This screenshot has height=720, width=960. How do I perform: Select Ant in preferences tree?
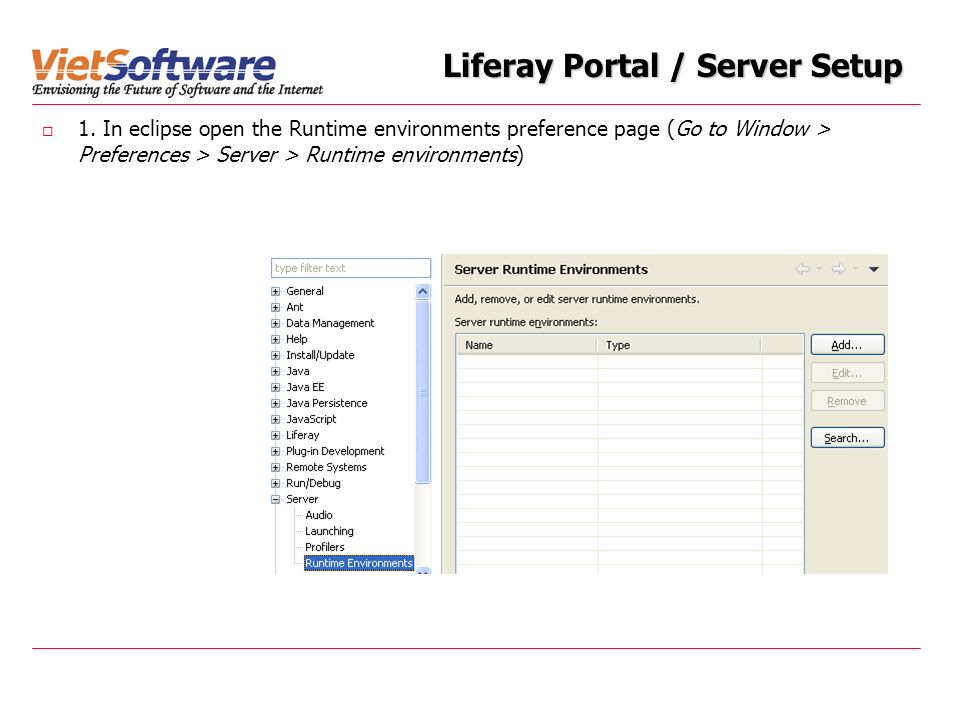294,307
